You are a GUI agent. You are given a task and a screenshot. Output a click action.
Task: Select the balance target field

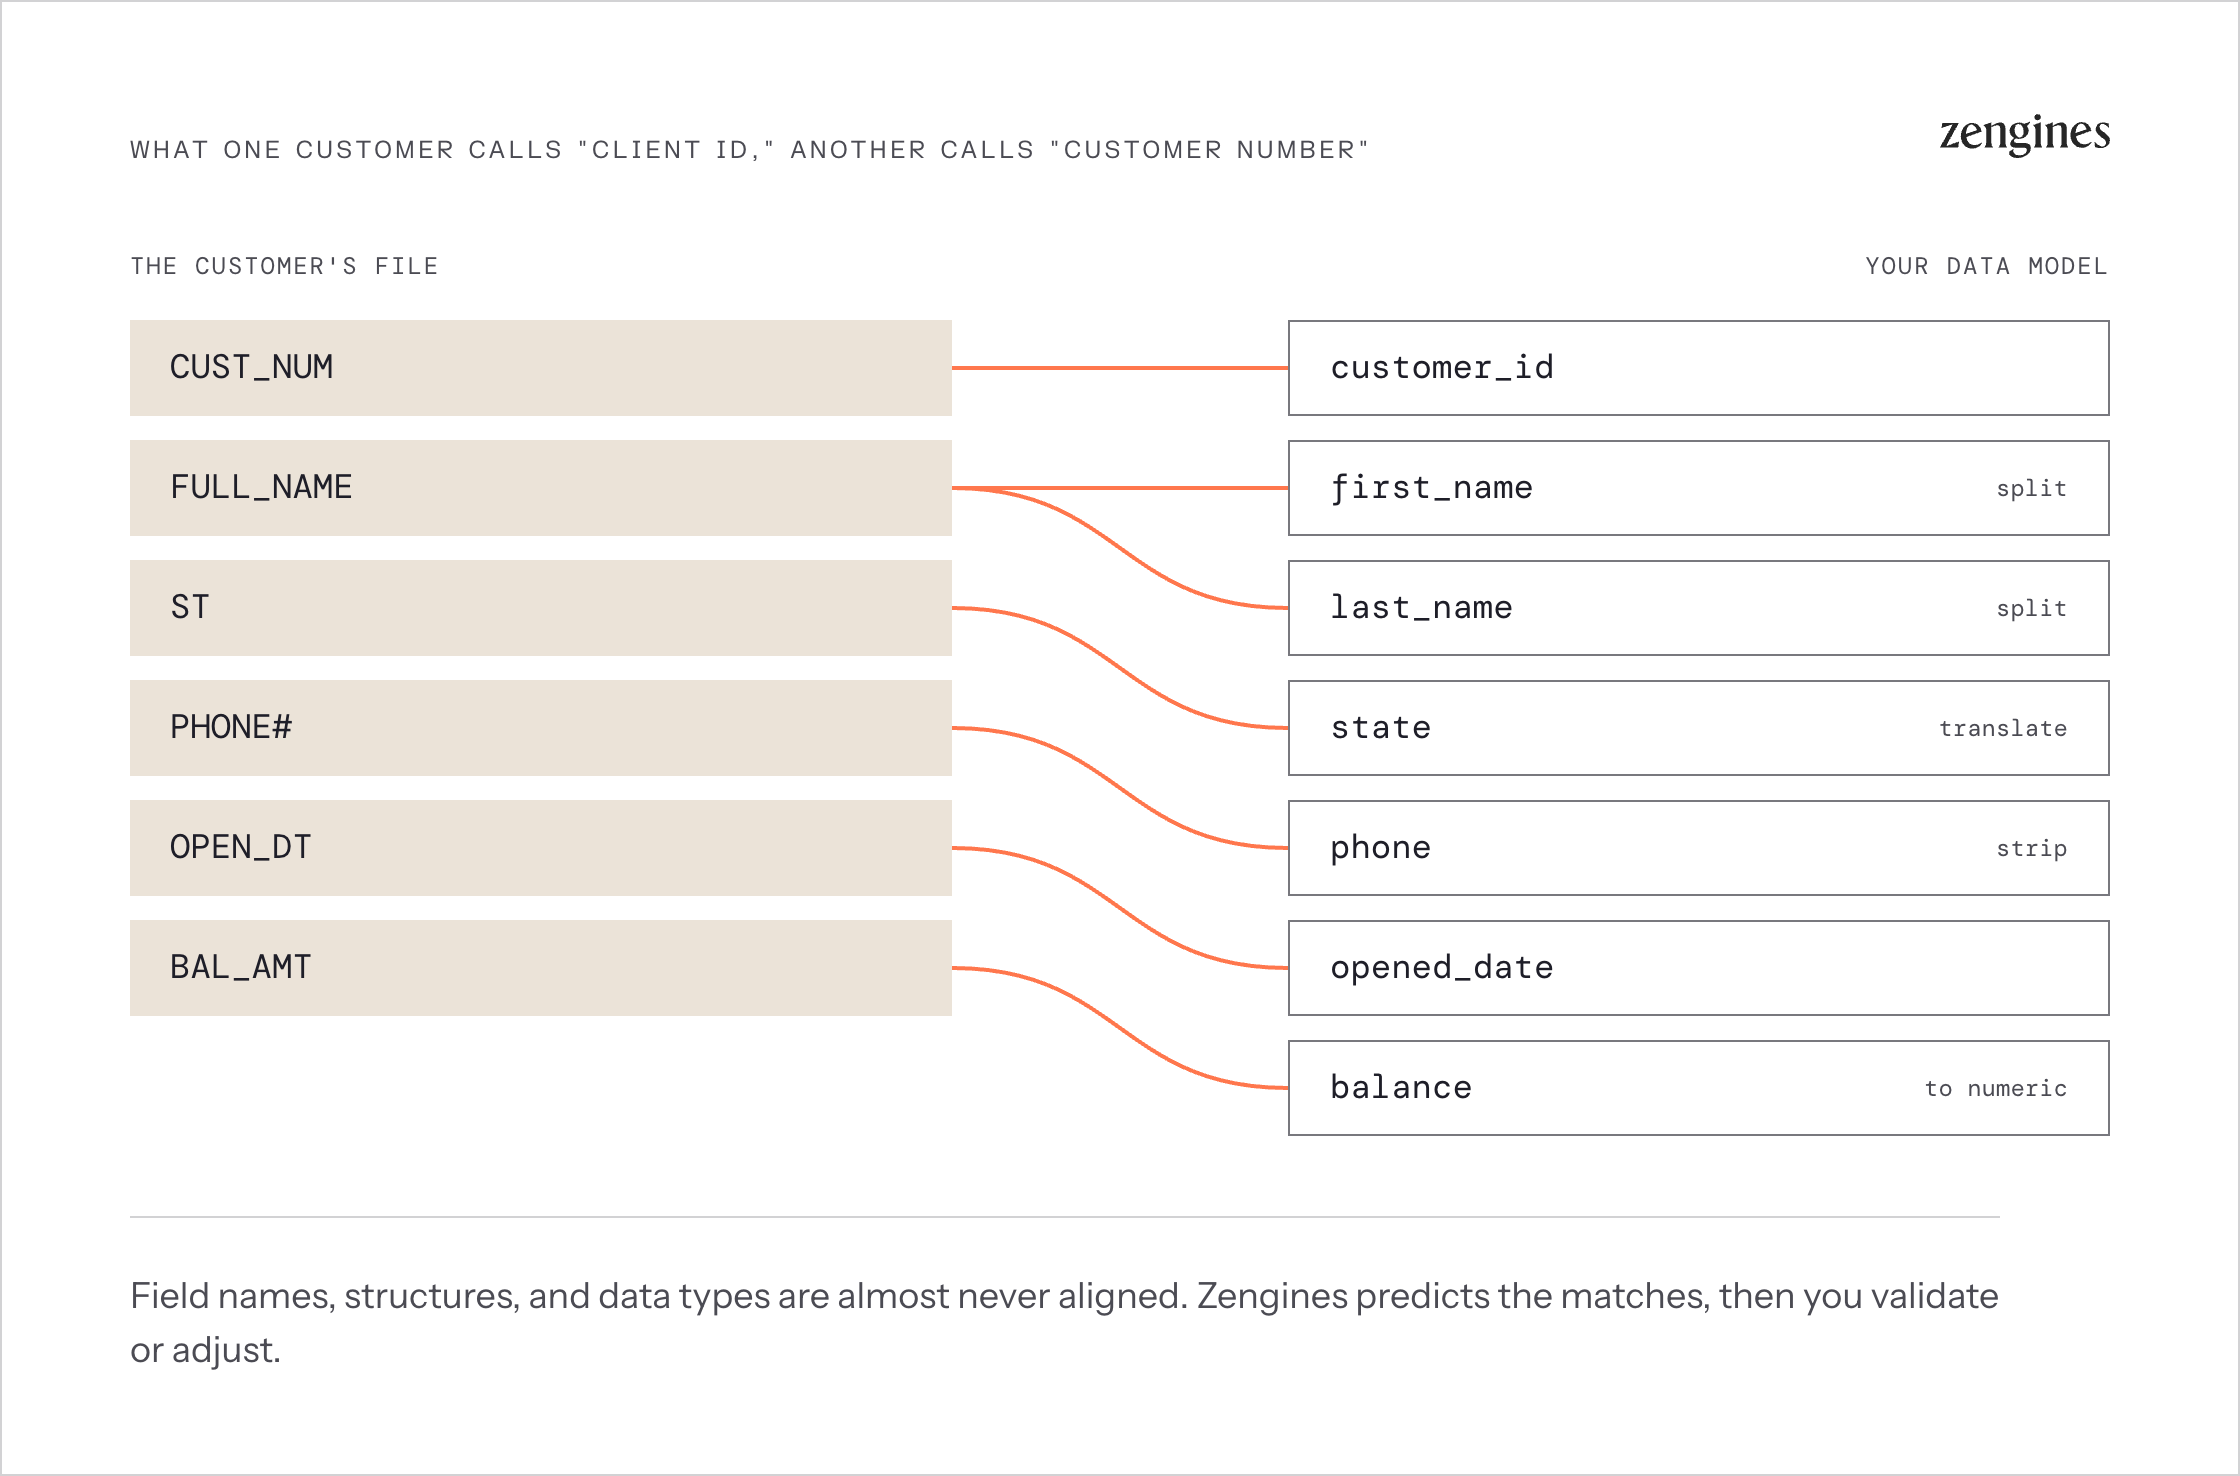pos(1699,1088)
